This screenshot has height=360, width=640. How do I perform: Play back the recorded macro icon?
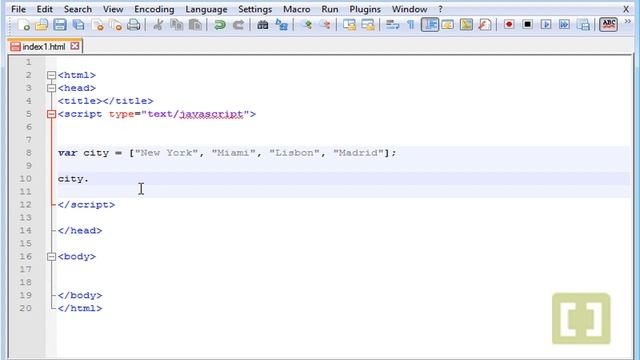coord(546,25)
